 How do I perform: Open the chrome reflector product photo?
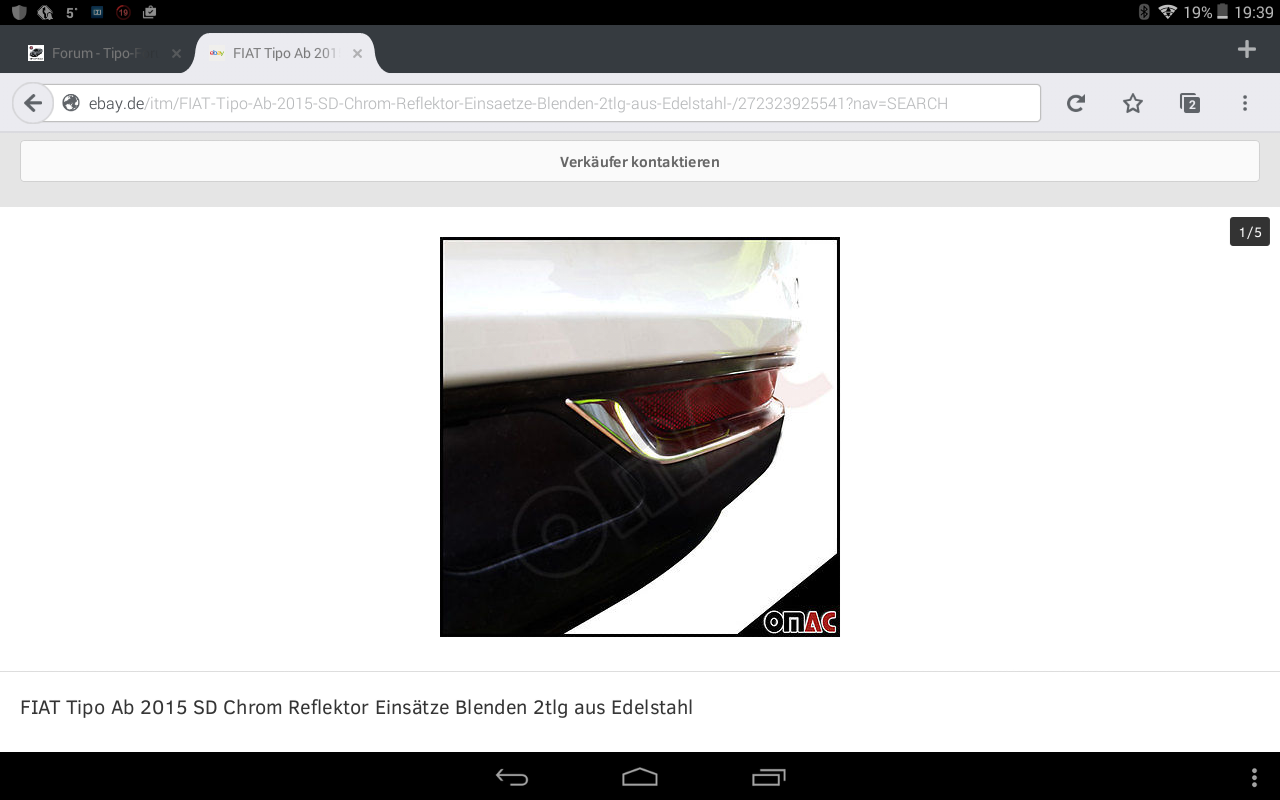point(640,437)
